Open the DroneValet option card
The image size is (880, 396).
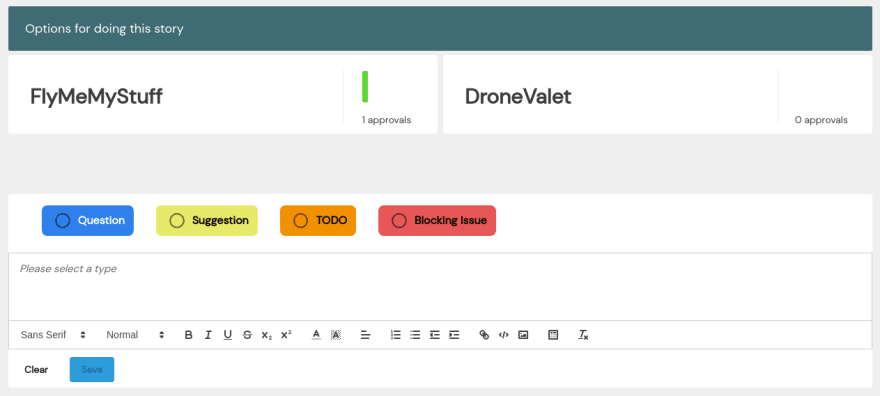(x=657, y=94)
